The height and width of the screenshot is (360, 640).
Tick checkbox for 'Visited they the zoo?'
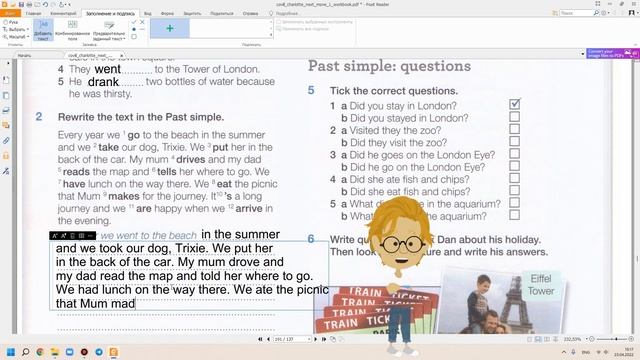point(514,129)
